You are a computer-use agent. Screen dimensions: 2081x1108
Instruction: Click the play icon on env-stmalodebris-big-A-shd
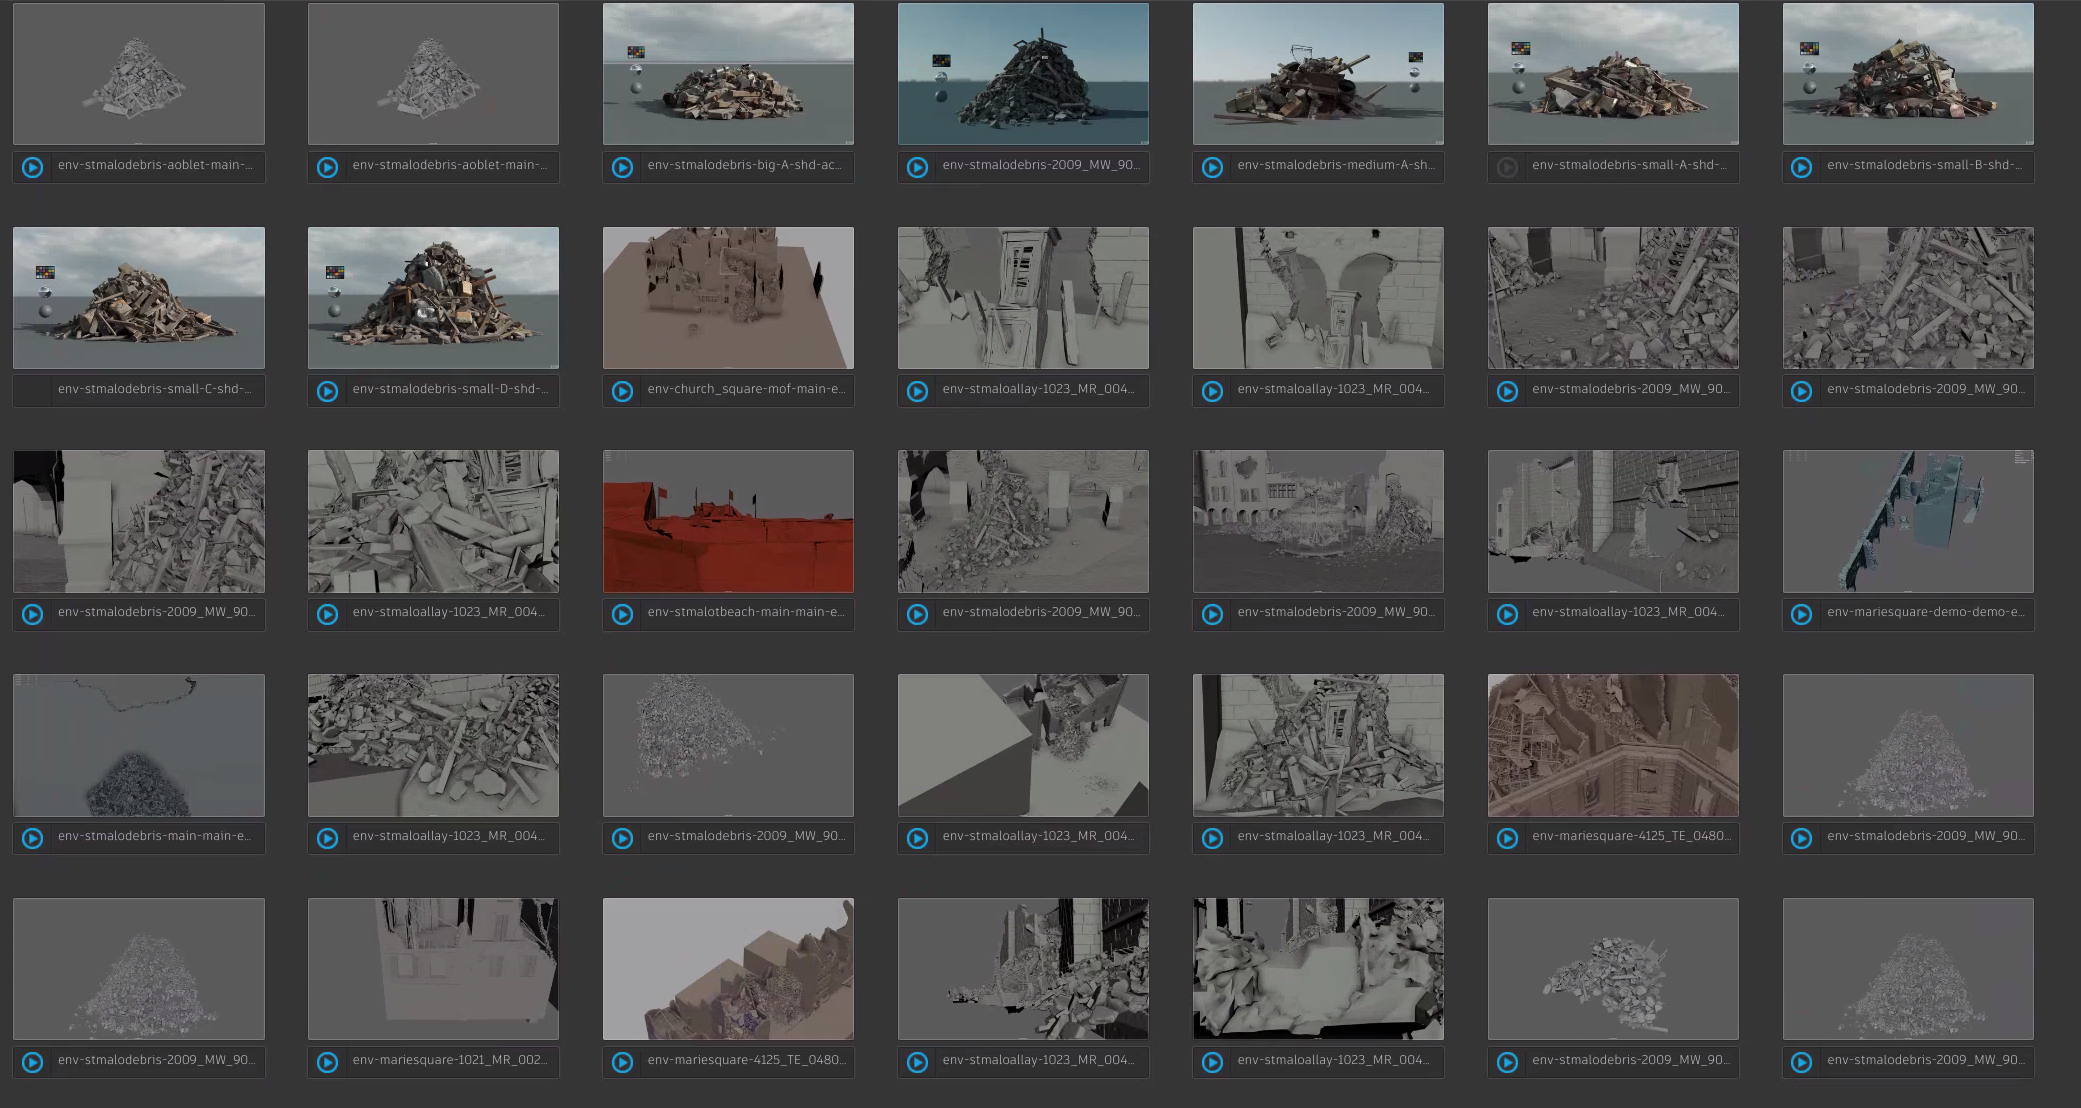[621, 167]
